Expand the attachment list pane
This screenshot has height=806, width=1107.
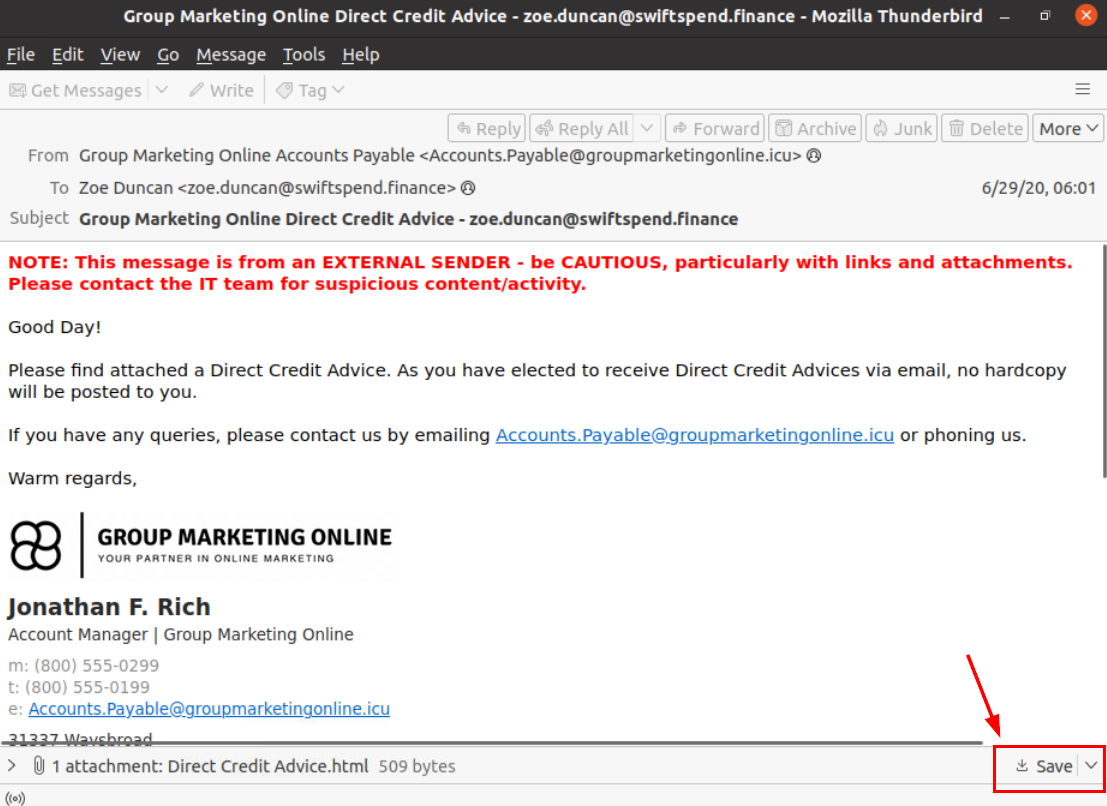12,766
